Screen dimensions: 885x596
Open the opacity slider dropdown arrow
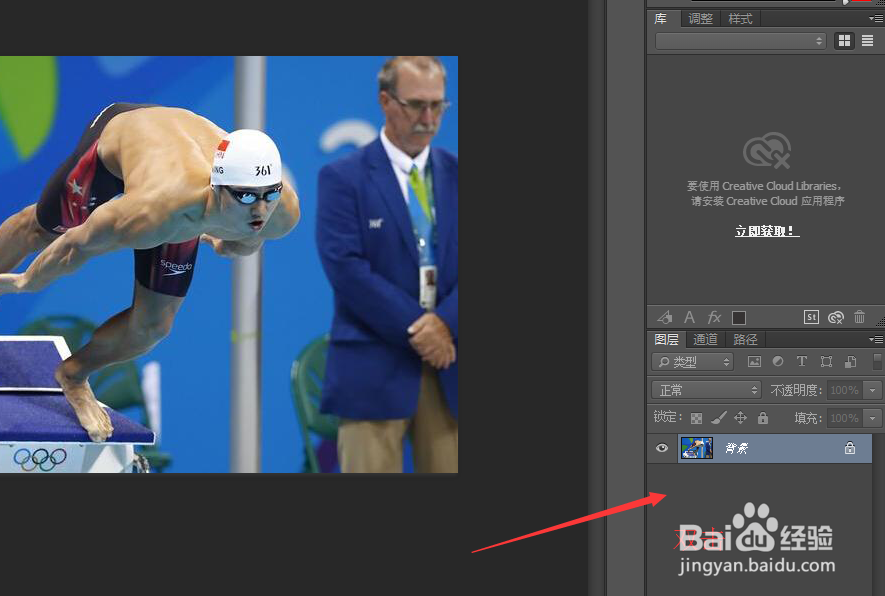(x=873, y=390)
